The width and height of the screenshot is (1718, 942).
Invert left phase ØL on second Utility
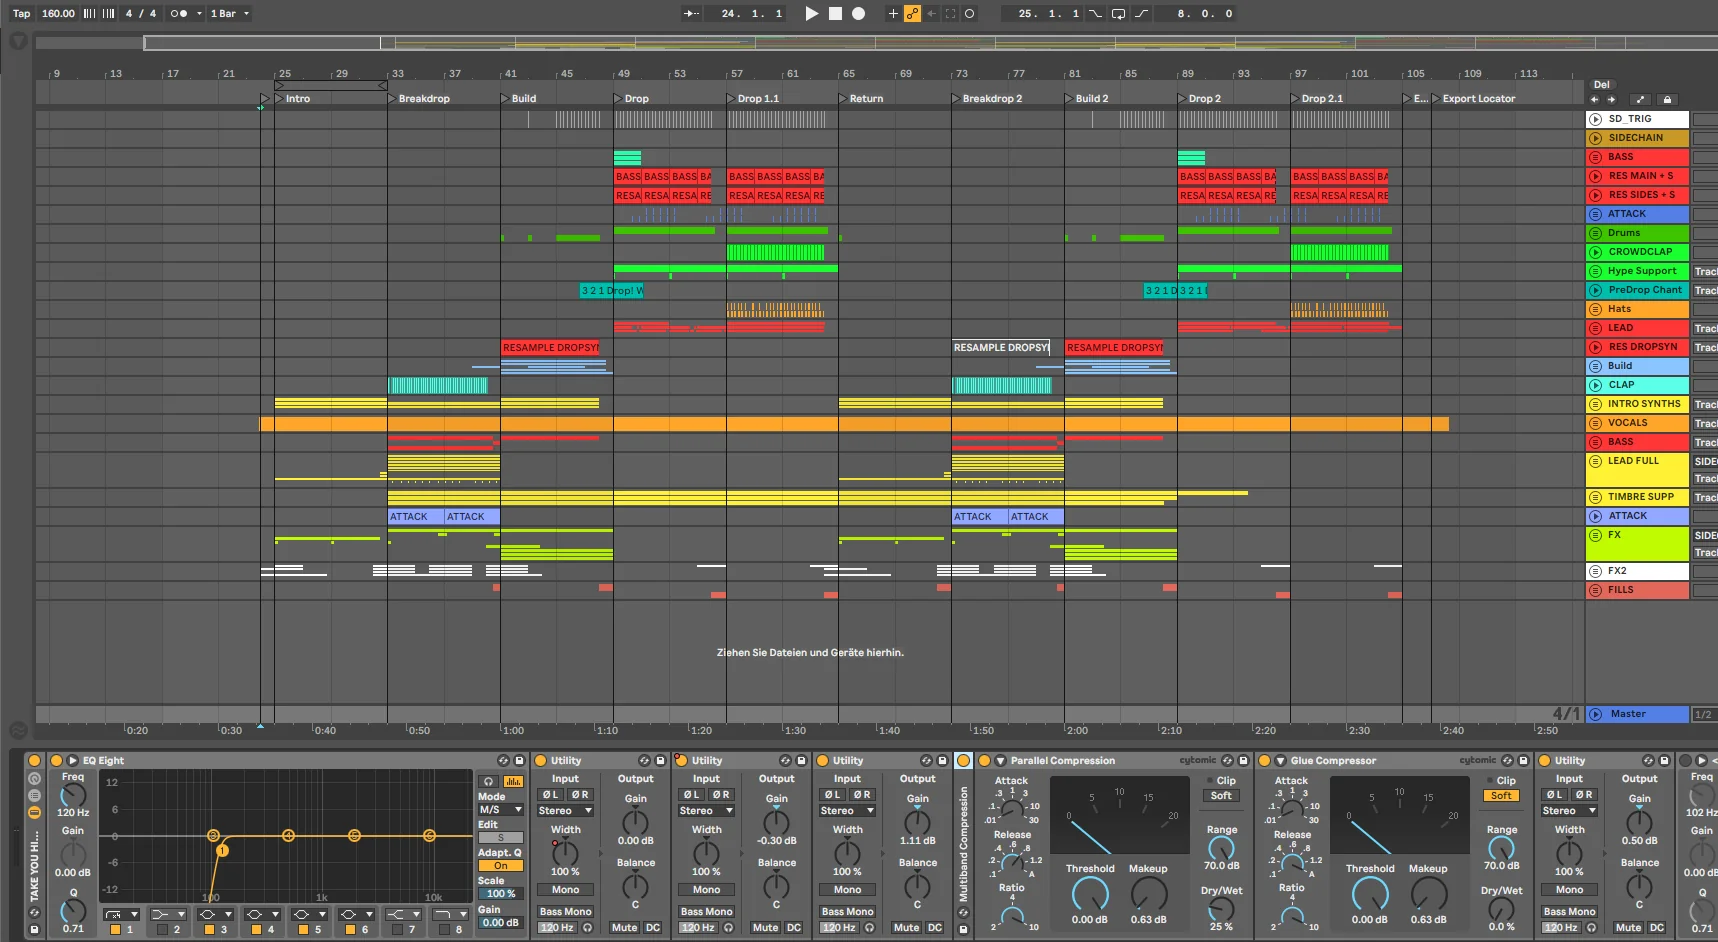coord(691,795)
